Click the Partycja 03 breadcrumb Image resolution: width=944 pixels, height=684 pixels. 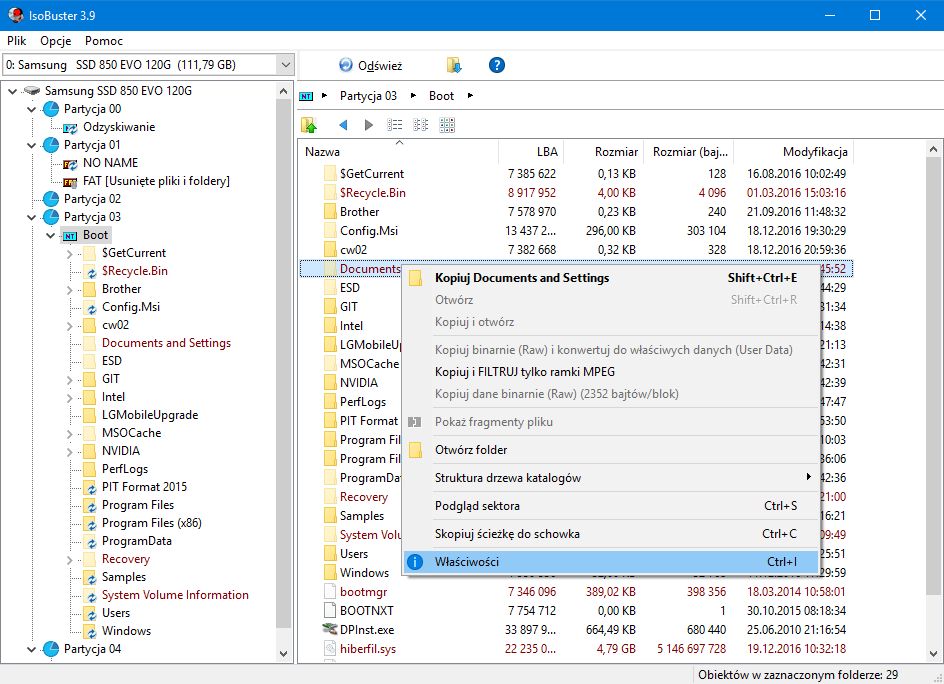coord(368,96)
